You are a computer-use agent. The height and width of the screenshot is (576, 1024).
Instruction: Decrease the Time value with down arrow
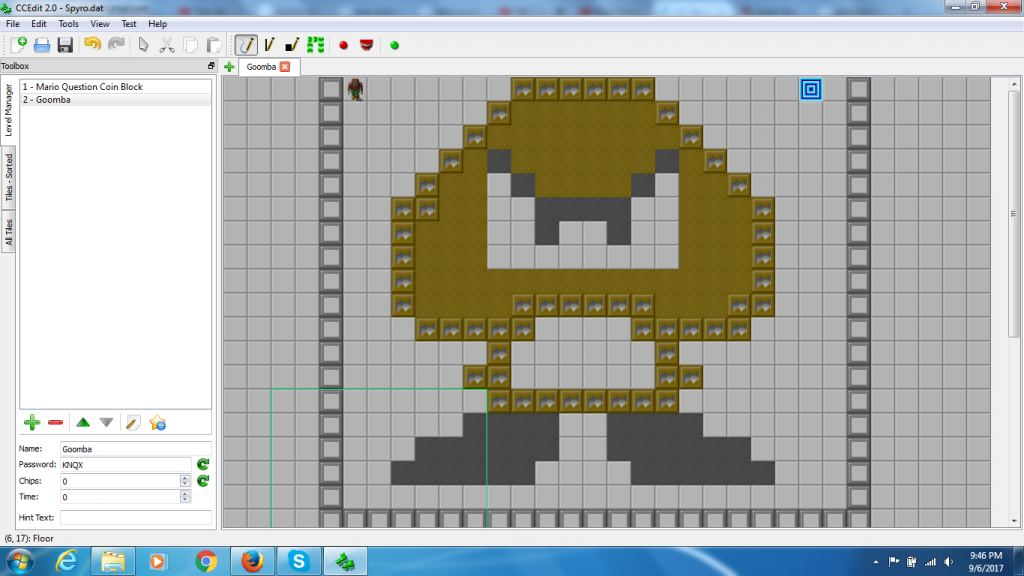185,500
